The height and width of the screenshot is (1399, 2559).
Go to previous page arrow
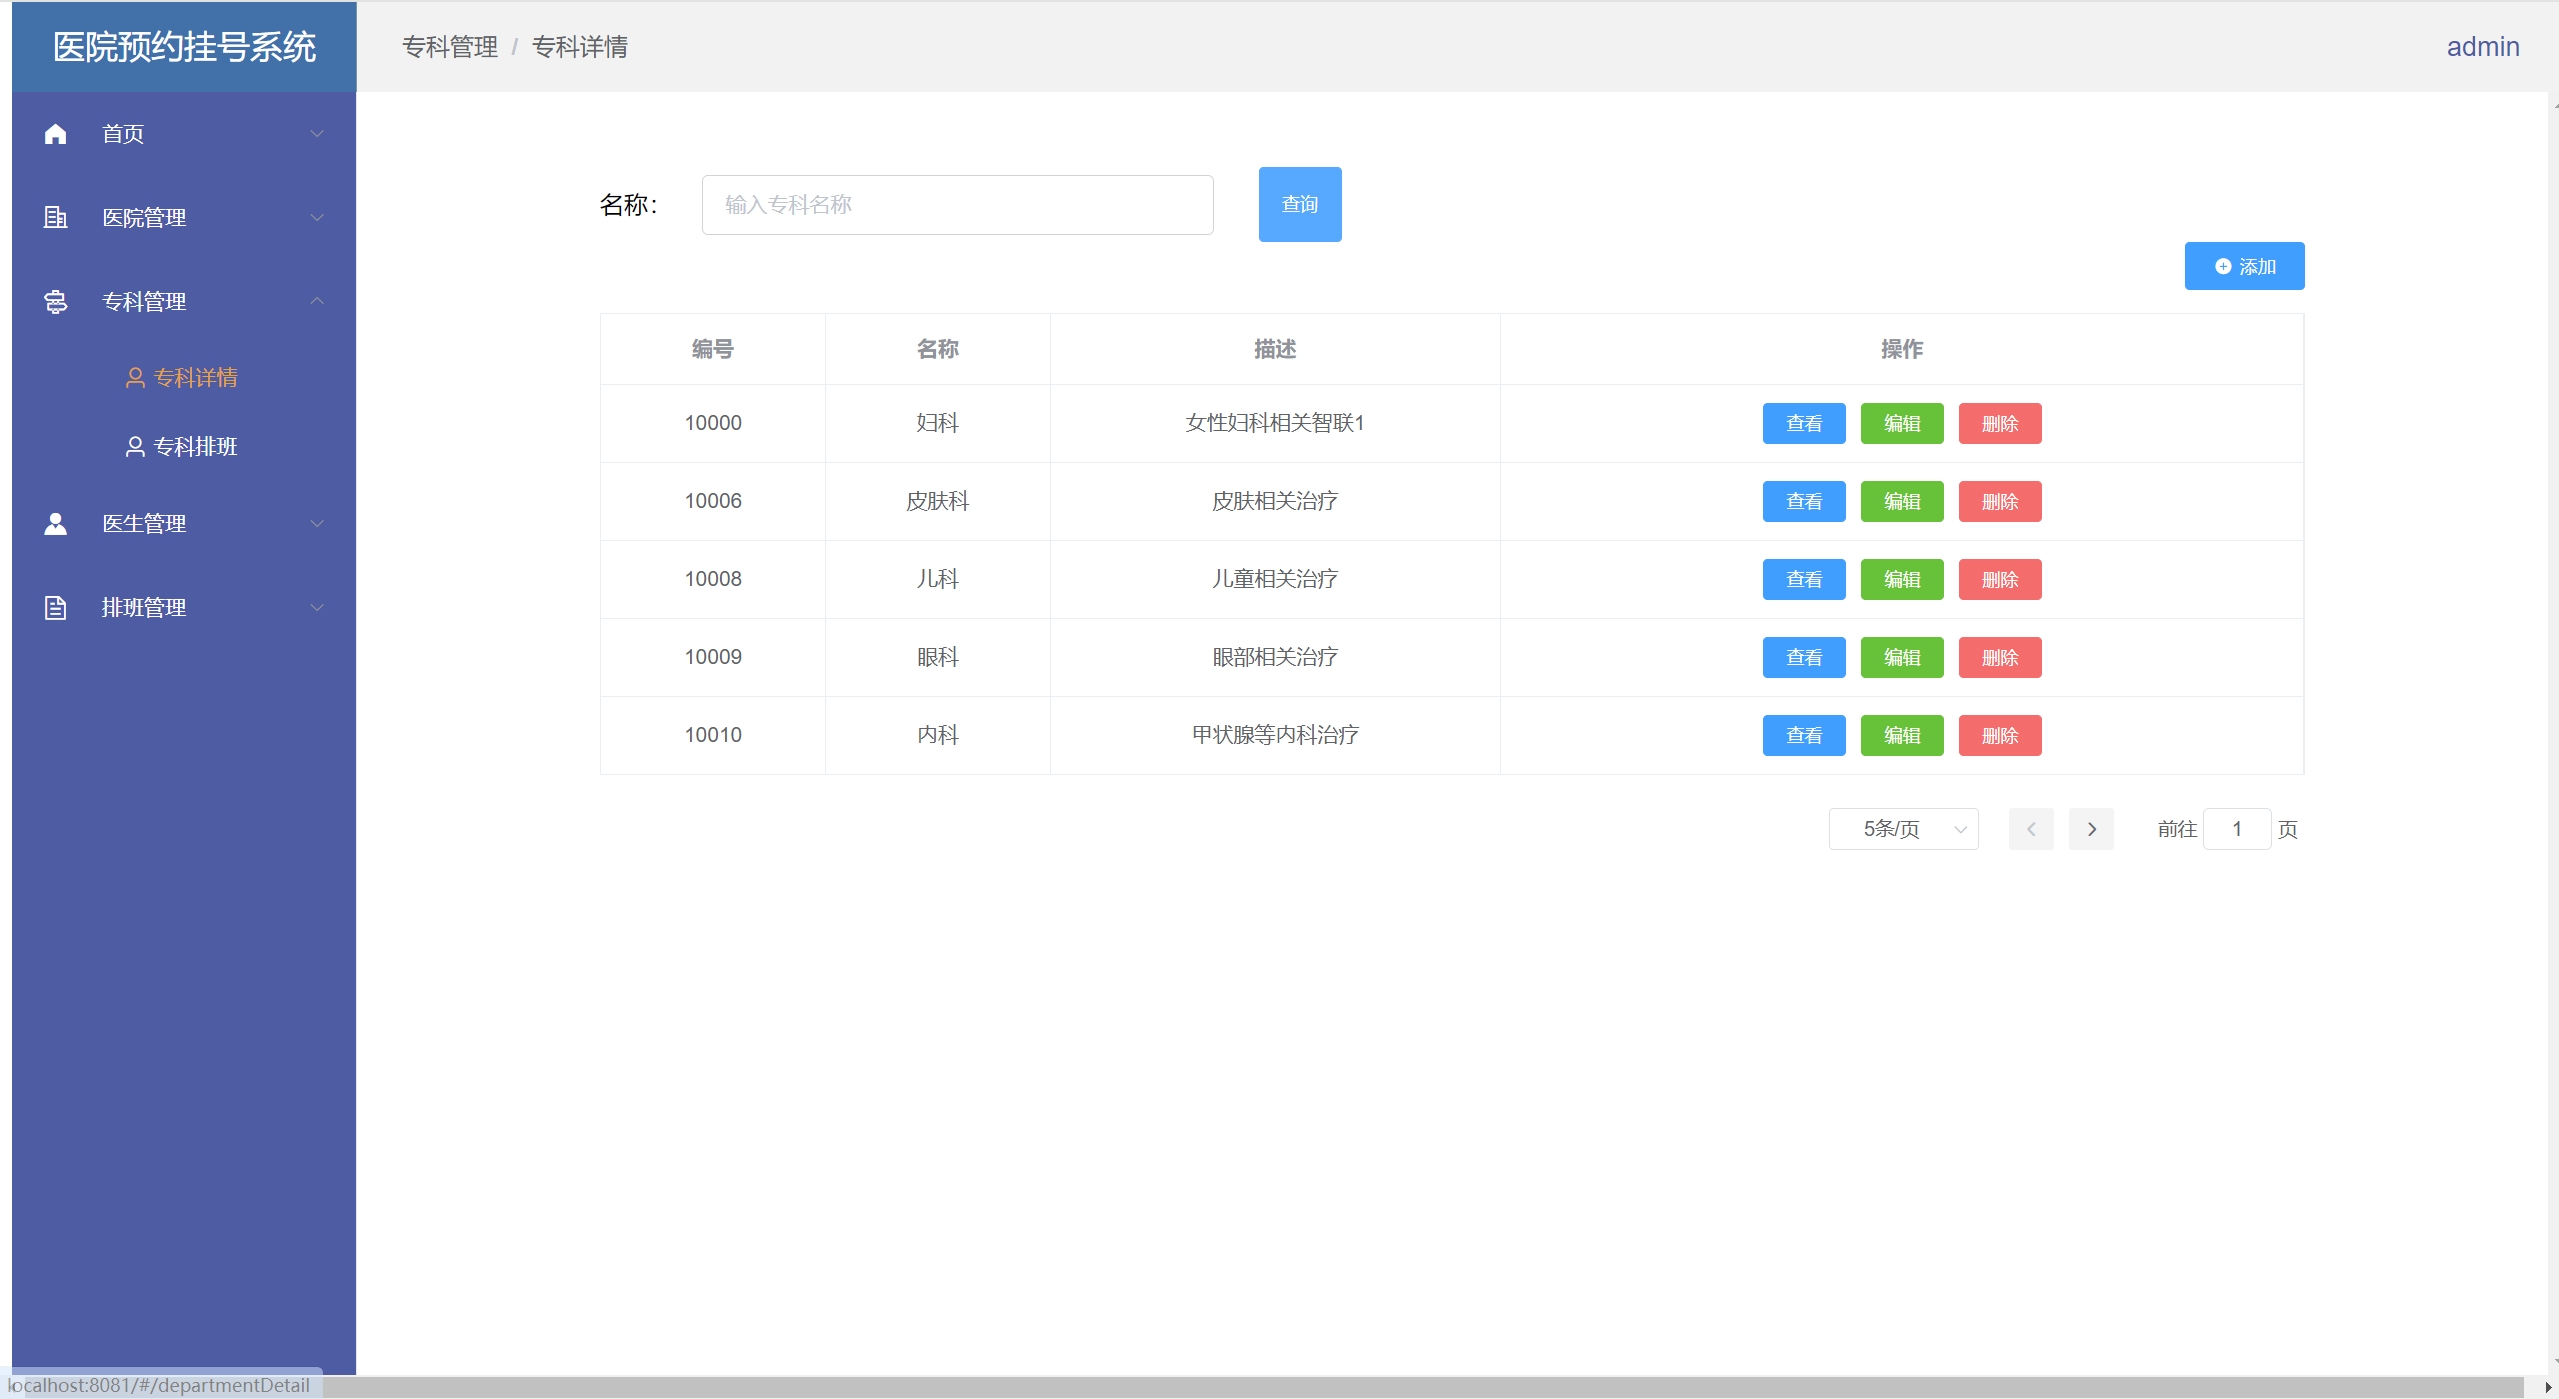click(2031, 829)
